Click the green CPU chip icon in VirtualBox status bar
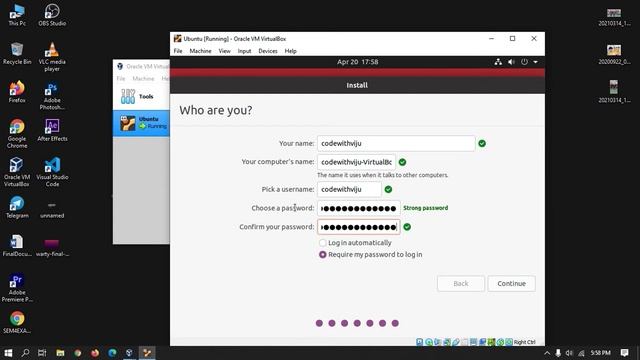Image resolution: width=640 pixels, height=360 pixels. click(x=491, y=342)
